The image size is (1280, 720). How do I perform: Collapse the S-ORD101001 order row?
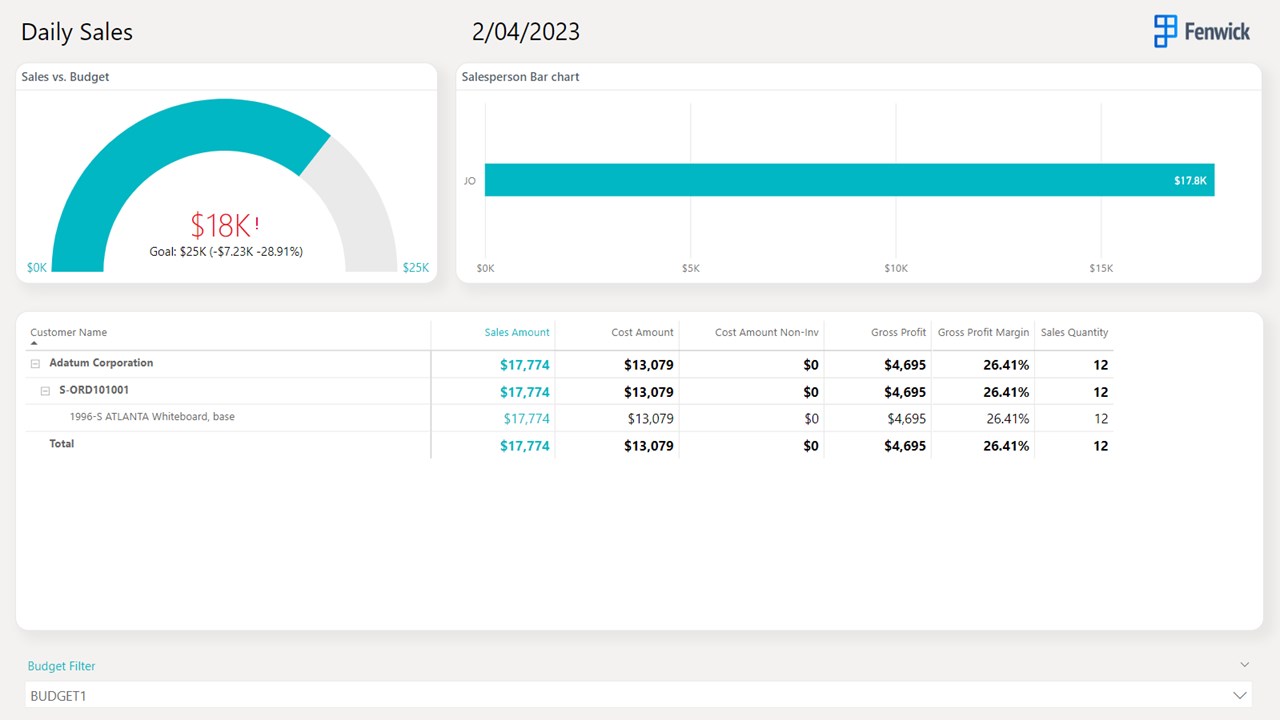(x=45, y=391)
